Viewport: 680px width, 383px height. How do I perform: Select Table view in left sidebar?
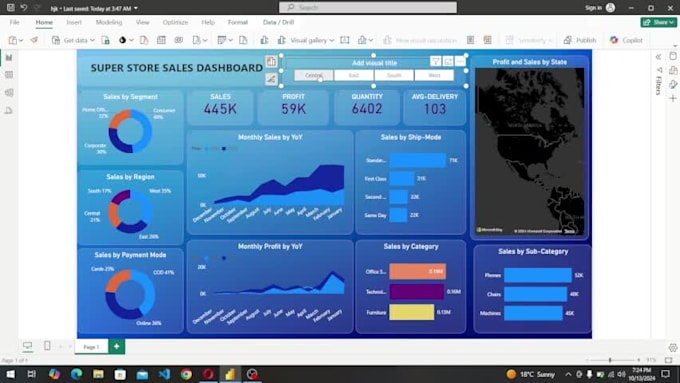tap(9, 75)
